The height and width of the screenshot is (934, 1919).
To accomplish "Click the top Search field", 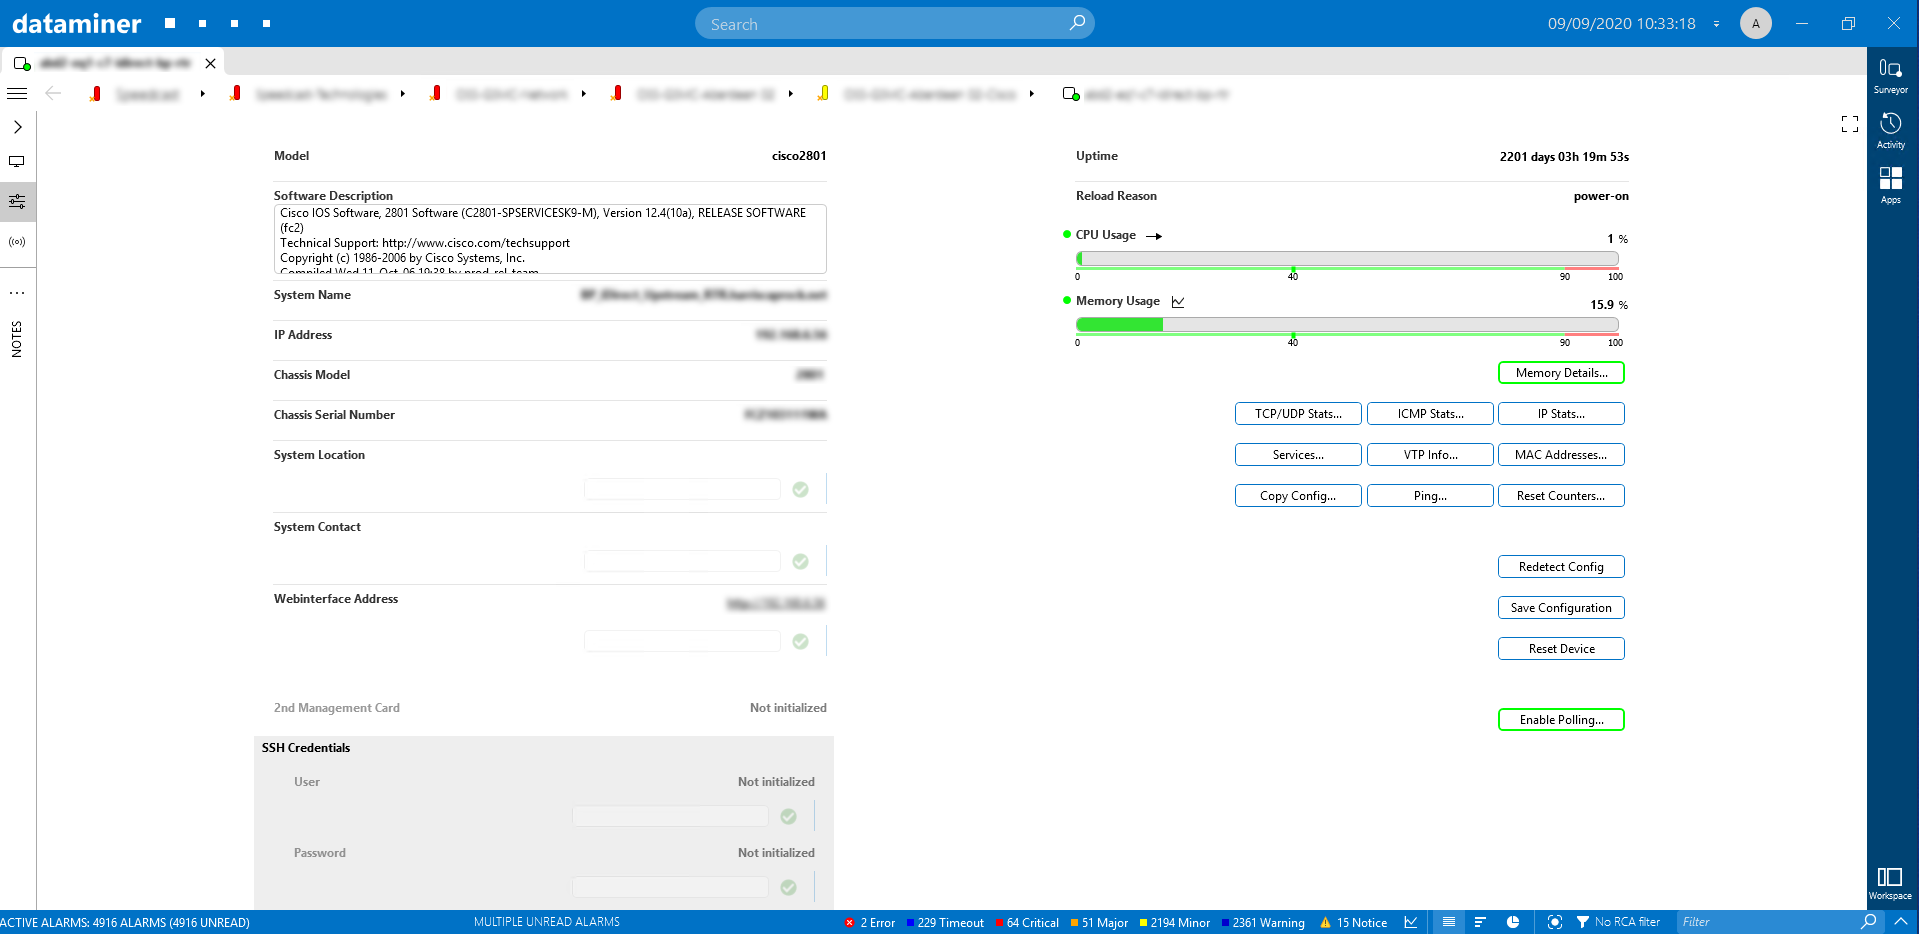I will (894, 23).
